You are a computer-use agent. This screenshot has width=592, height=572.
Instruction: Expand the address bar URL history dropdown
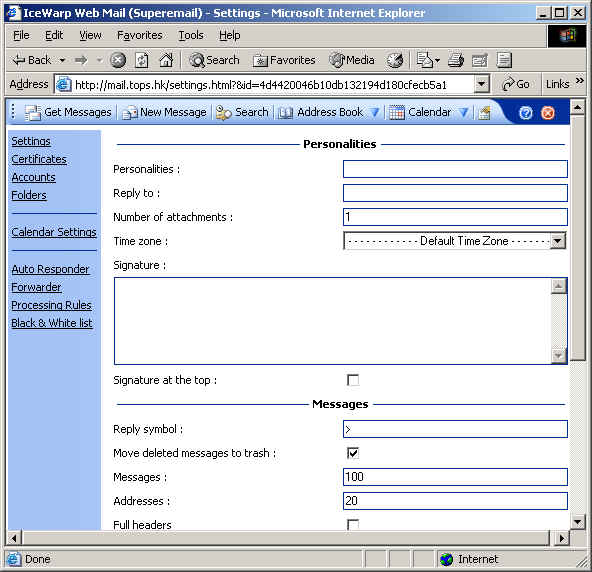click(481, 84)
